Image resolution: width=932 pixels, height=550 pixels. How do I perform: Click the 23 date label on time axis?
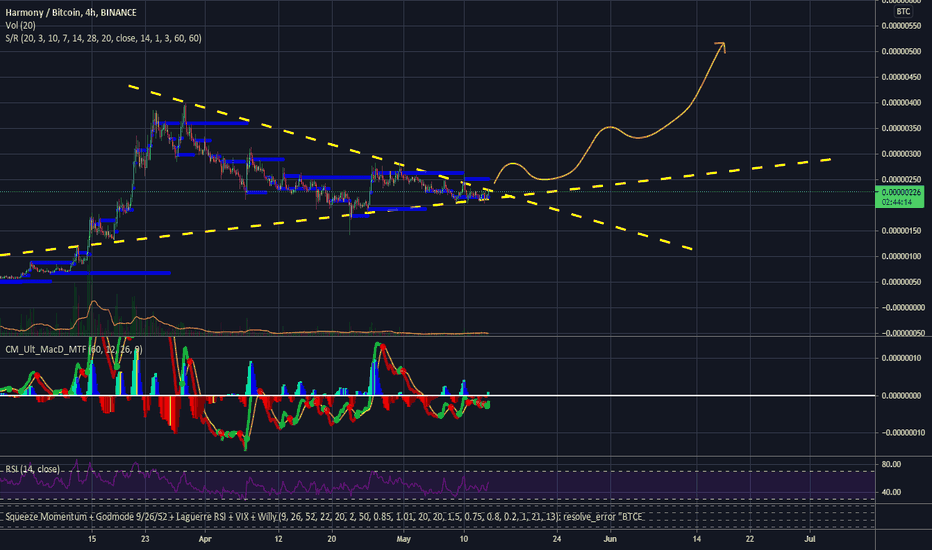coord(145,539)
